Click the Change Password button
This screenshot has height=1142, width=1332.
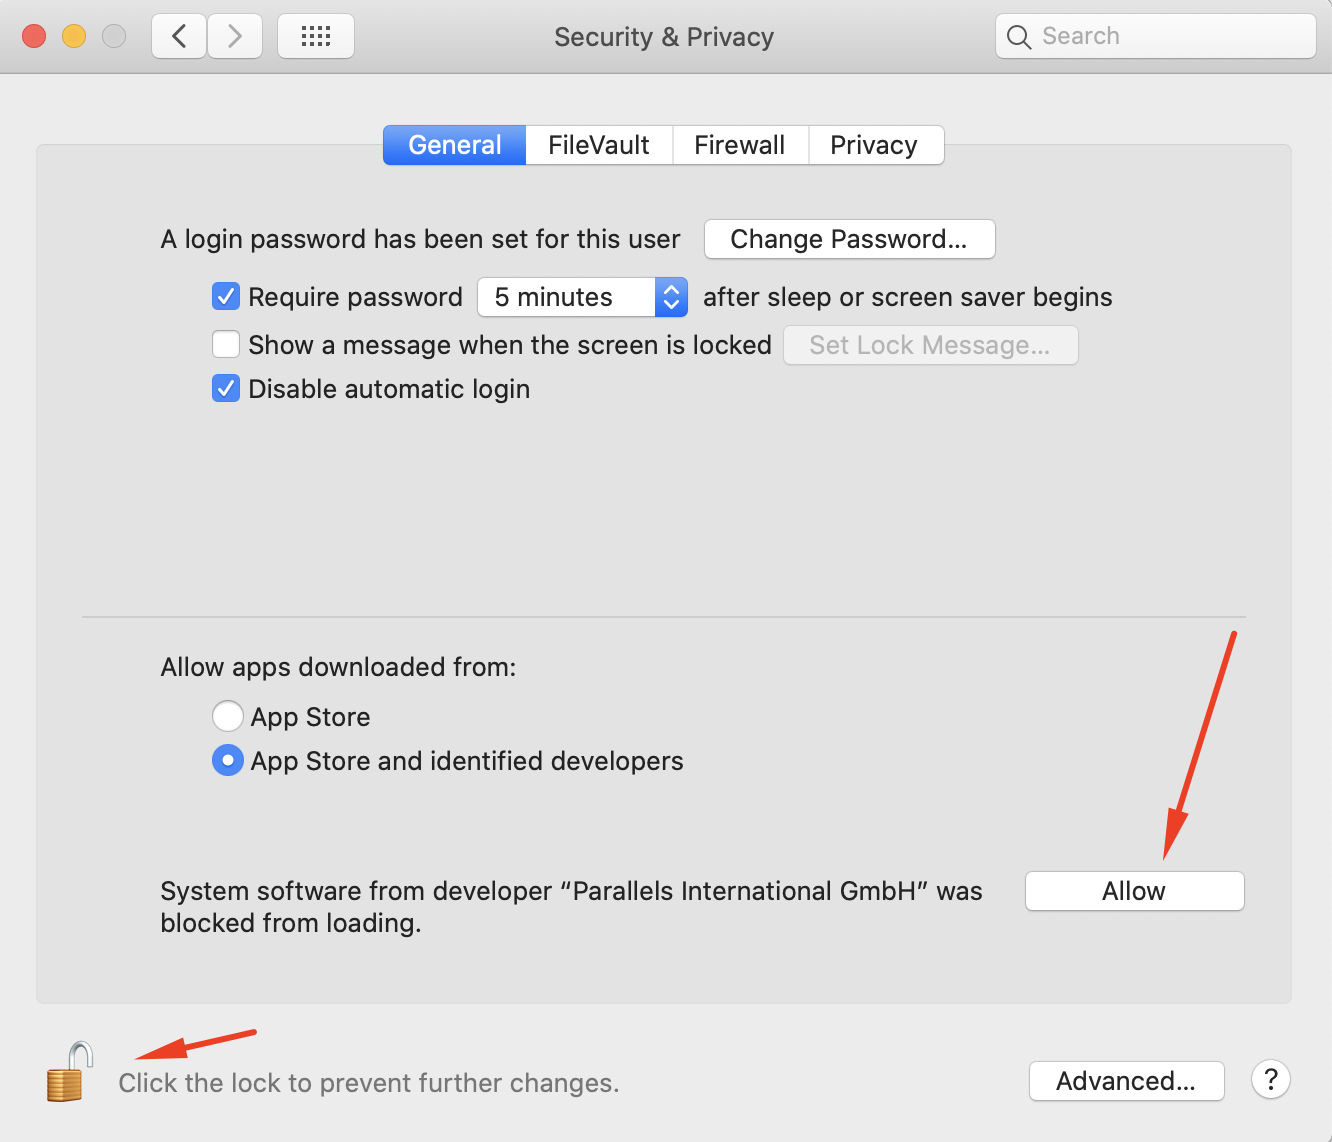point(849,239)
